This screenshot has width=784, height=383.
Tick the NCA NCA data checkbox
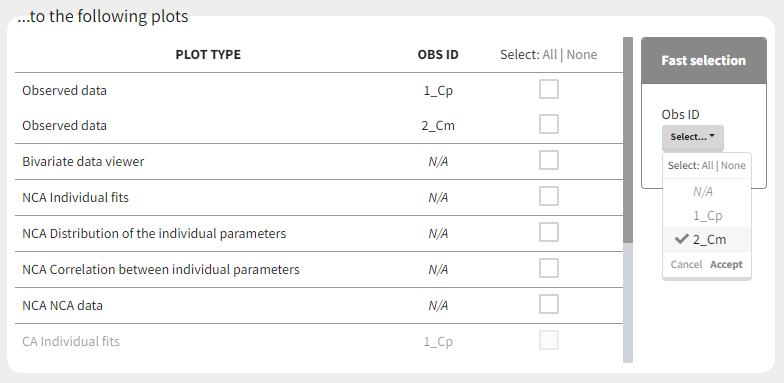click(x=548, y=304)
